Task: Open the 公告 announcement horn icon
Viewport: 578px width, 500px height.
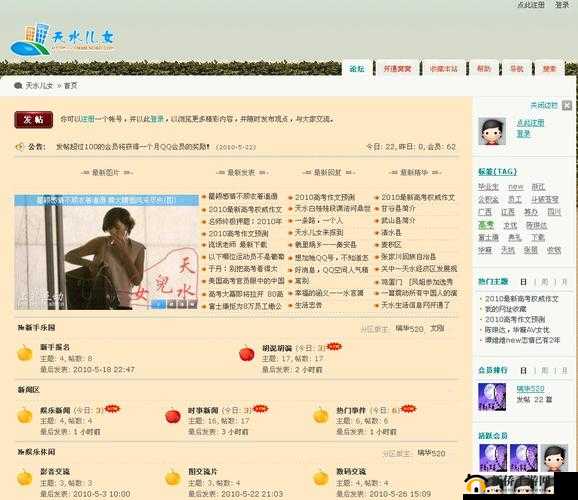Action: (x=20, y=147)
